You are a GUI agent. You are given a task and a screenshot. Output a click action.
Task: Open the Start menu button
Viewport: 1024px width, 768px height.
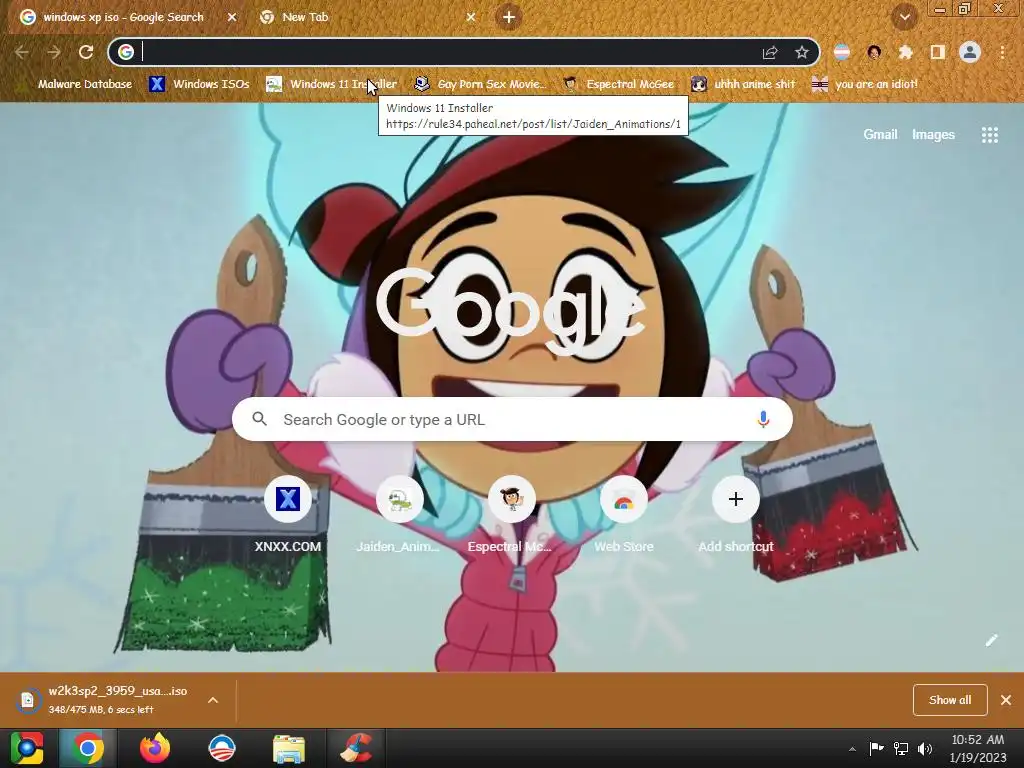27,748
